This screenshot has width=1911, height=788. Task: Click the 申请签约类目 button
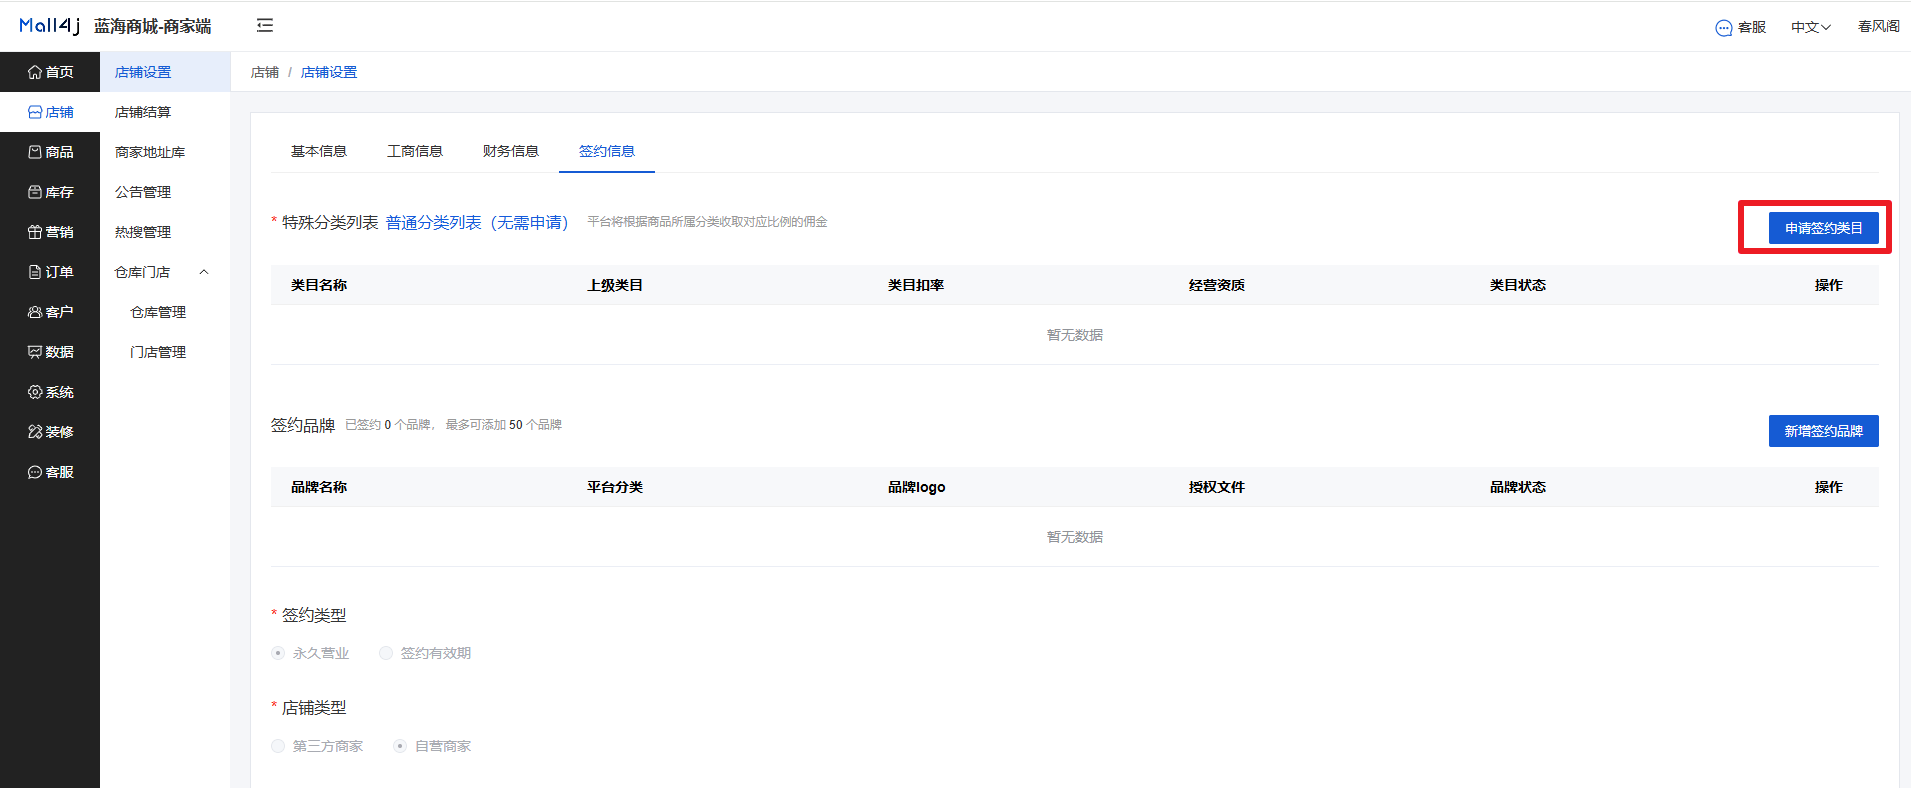[x=1823, y=228]
